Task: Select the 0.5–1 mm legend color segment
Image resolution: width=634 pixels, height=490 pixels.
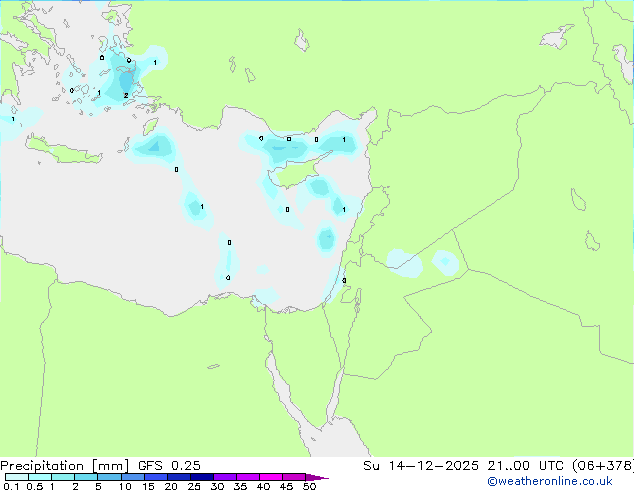Action: tap(40, 477)
